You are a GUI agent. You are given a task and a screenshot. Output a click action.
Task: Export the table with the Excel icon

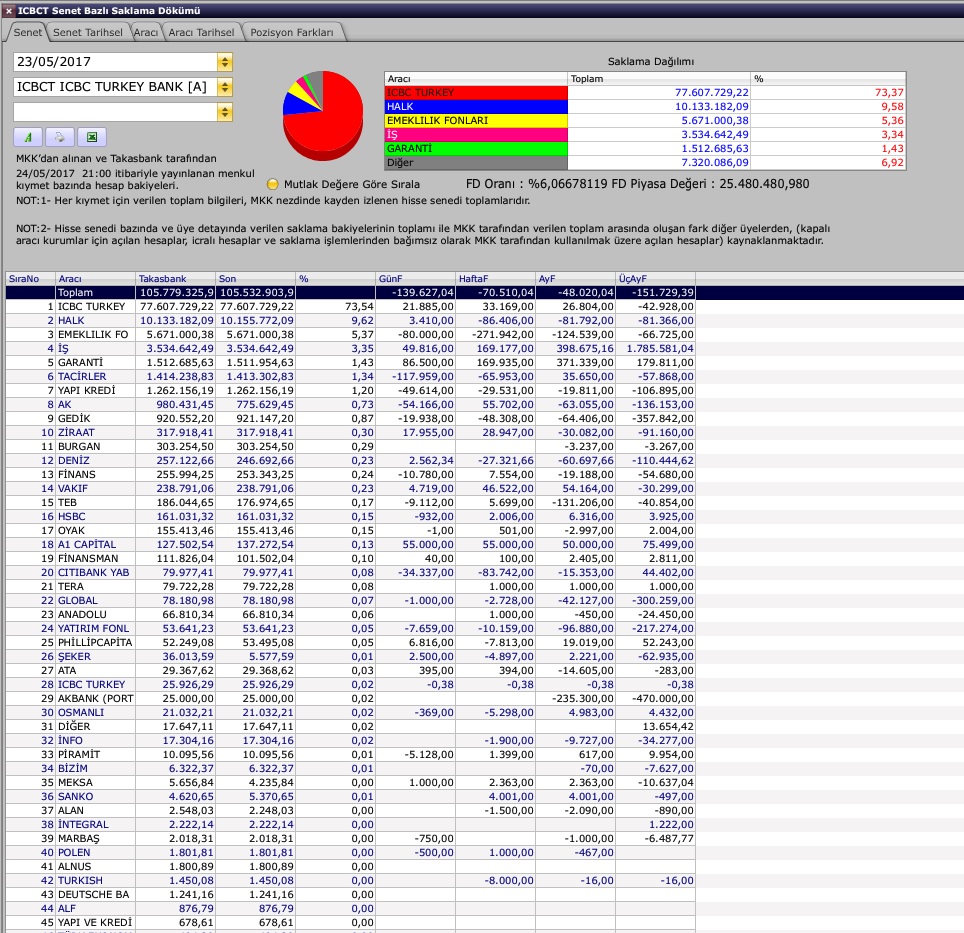point(92,137)
